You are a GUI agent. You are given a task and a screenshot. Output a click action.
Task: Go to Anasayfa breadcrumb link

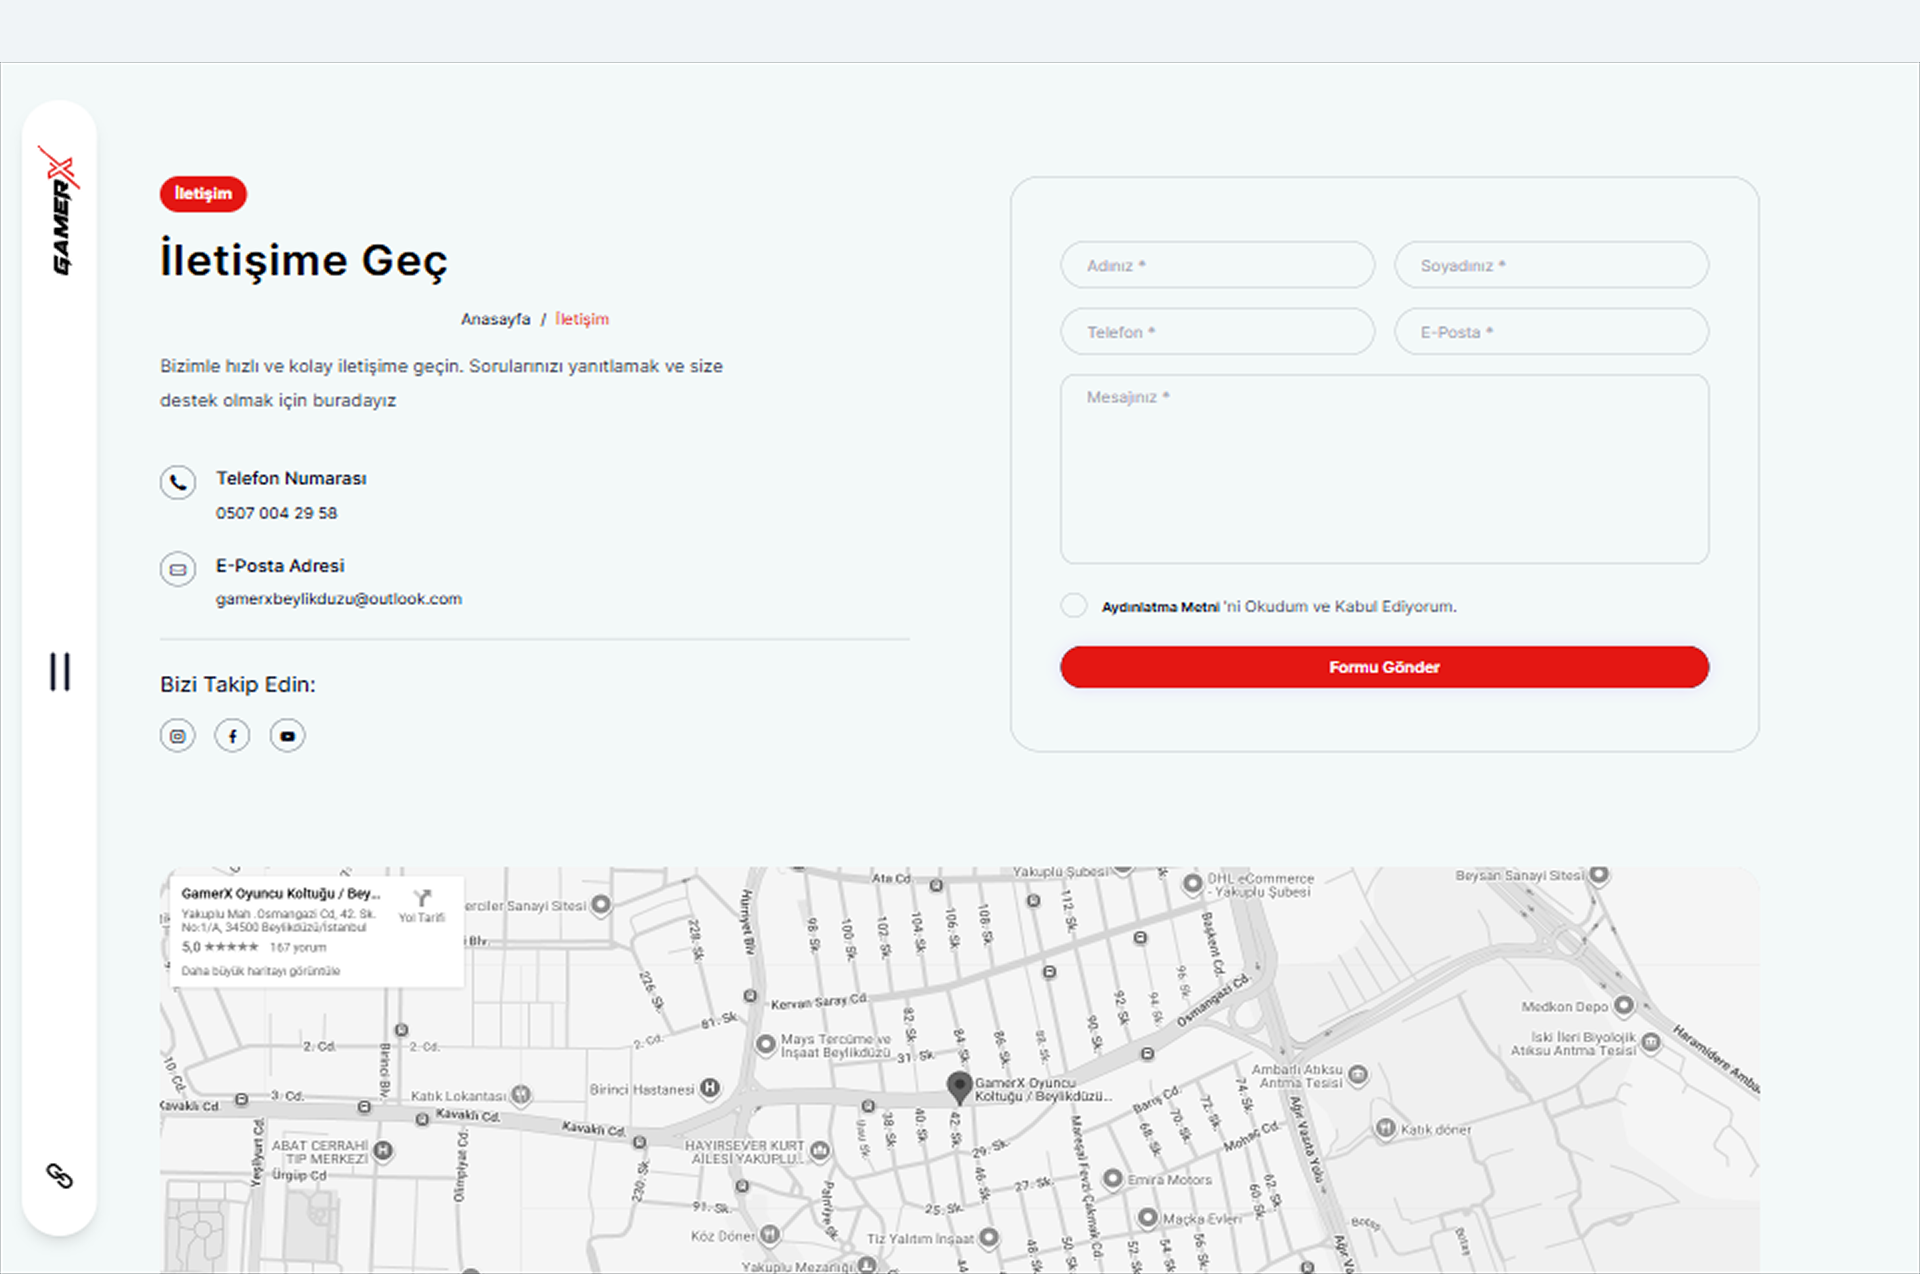[495, 319]
